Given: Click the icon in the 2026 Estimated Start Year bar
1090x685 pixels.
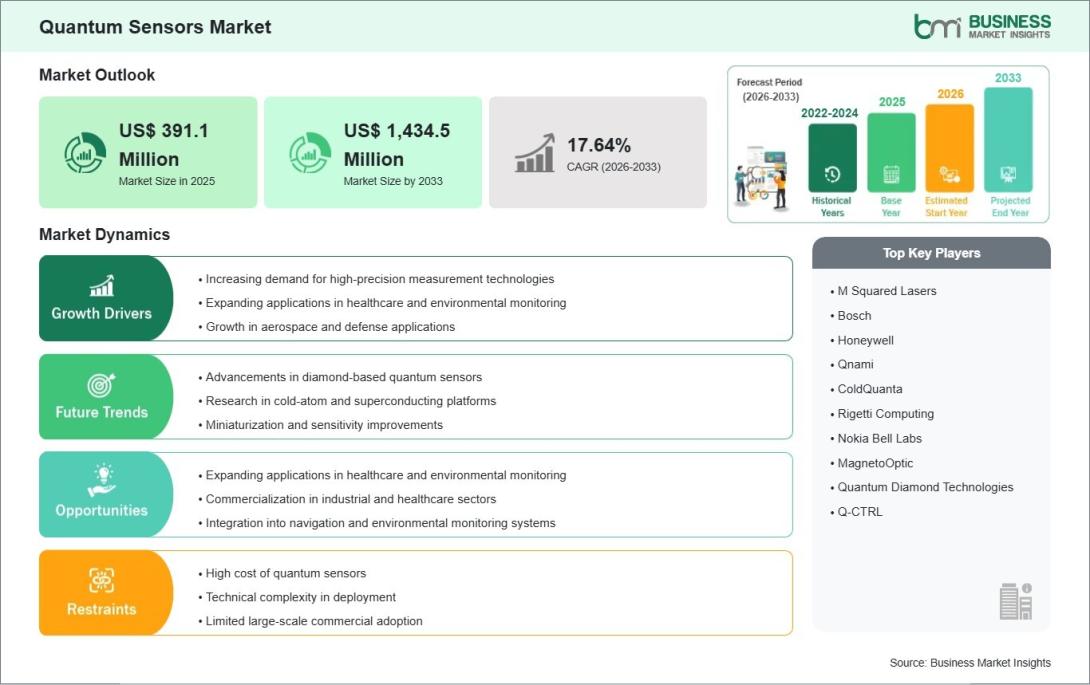Looking at the screenshot, I should click(x=950, y=175).
